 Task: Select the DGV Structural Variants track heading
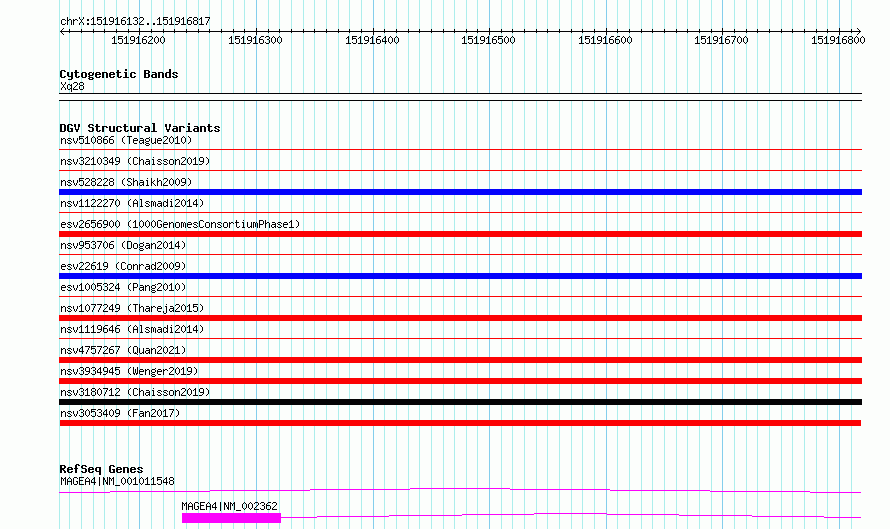140,128
